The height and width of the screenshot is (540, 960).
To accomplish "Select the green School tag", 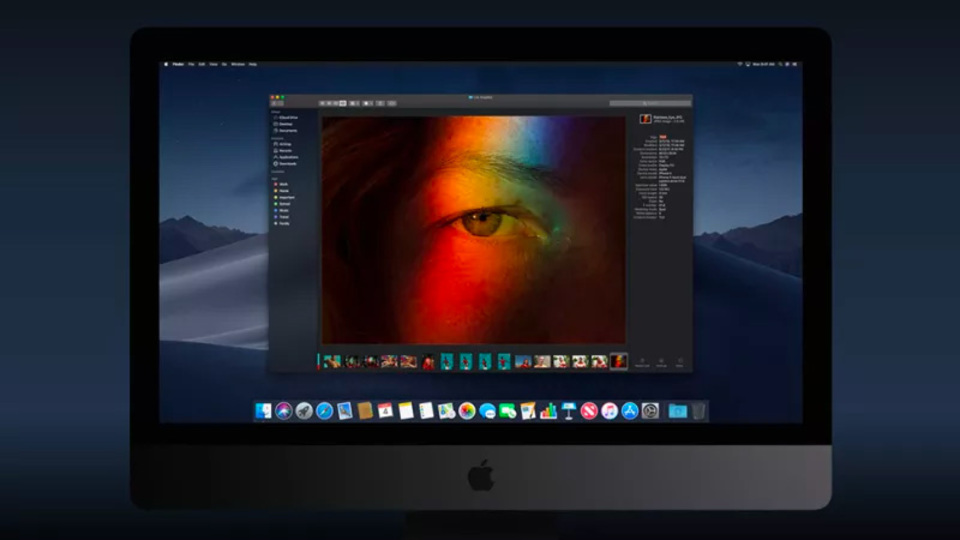I will point(282,204).
